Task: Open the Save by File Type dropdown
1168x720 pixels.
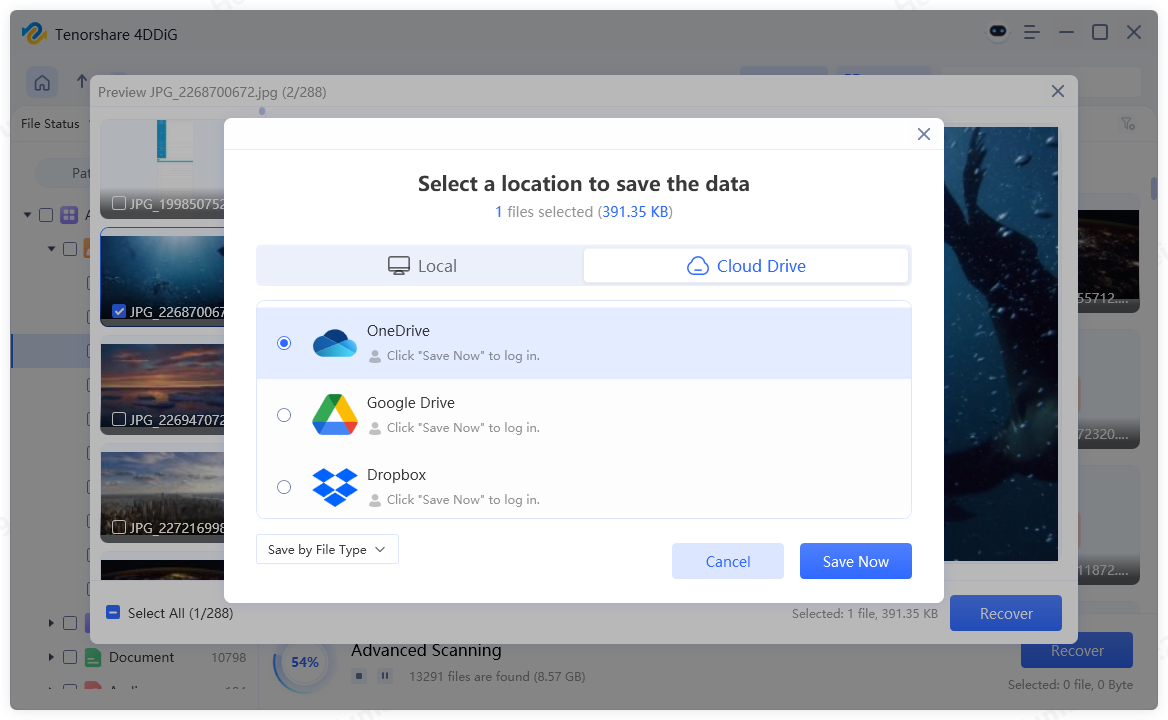Action: tap(327, 549)
